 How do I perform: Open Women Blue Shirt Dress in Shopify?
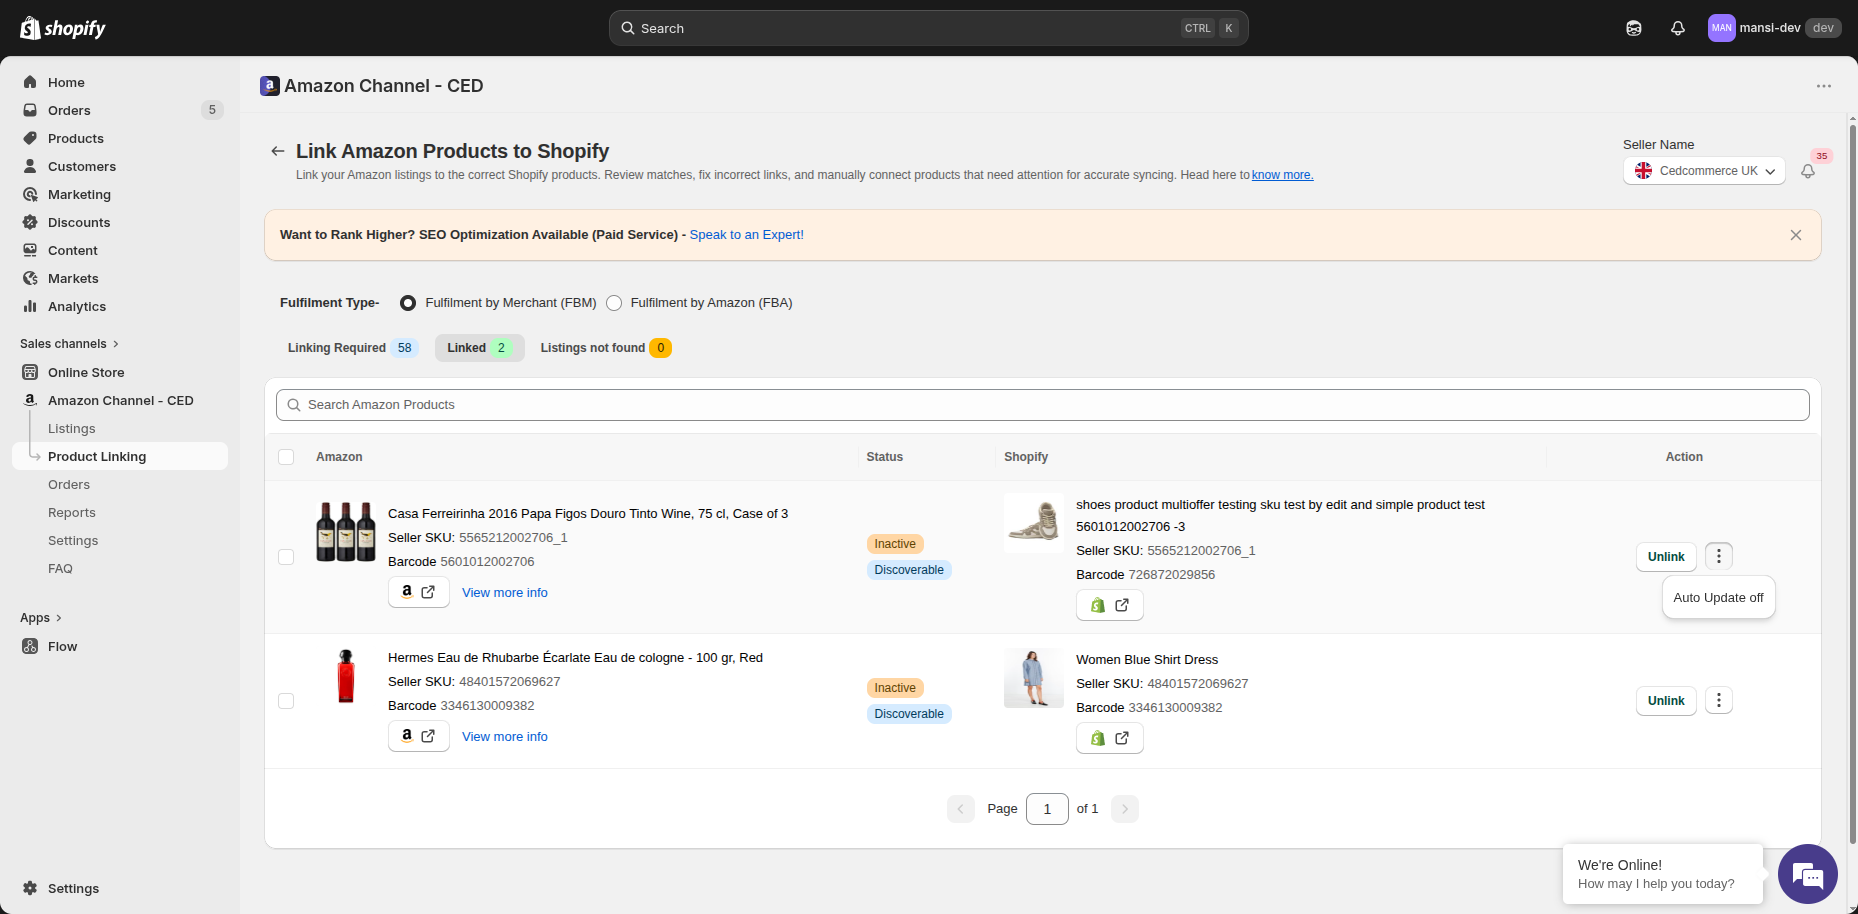(1110, 738)
